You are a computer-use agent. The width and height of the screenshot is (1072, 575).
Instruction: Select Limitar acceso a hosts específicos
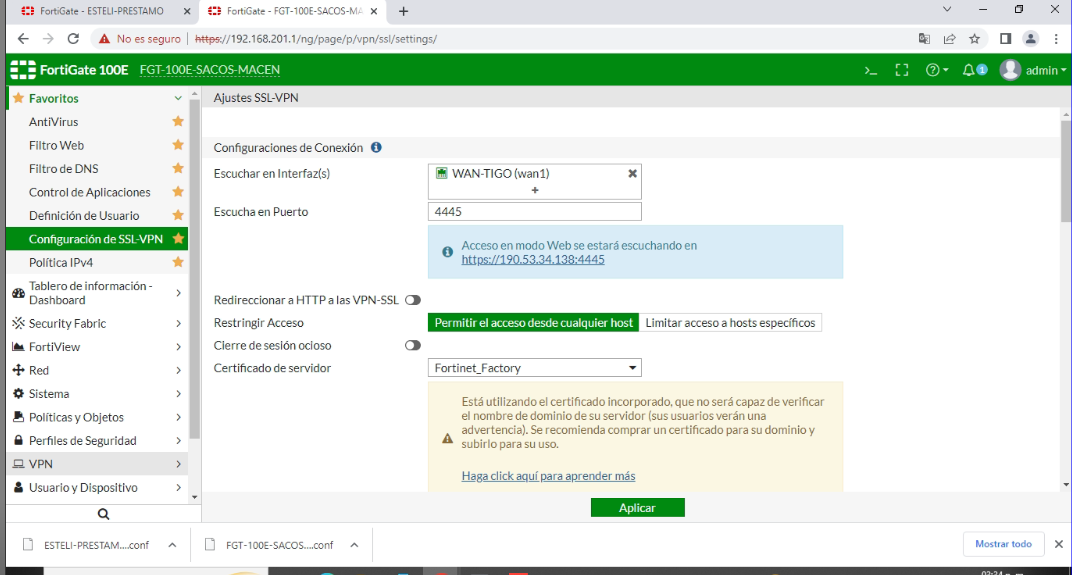click(730, 323)
